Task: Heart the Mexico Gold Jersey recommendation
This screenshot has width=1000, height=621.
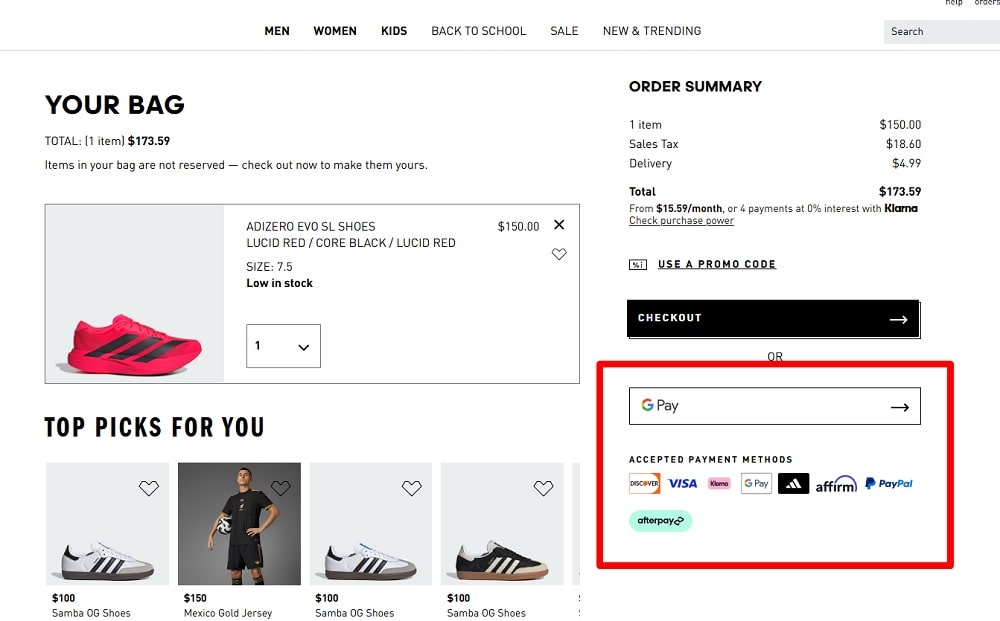Action: click(281, 488)
